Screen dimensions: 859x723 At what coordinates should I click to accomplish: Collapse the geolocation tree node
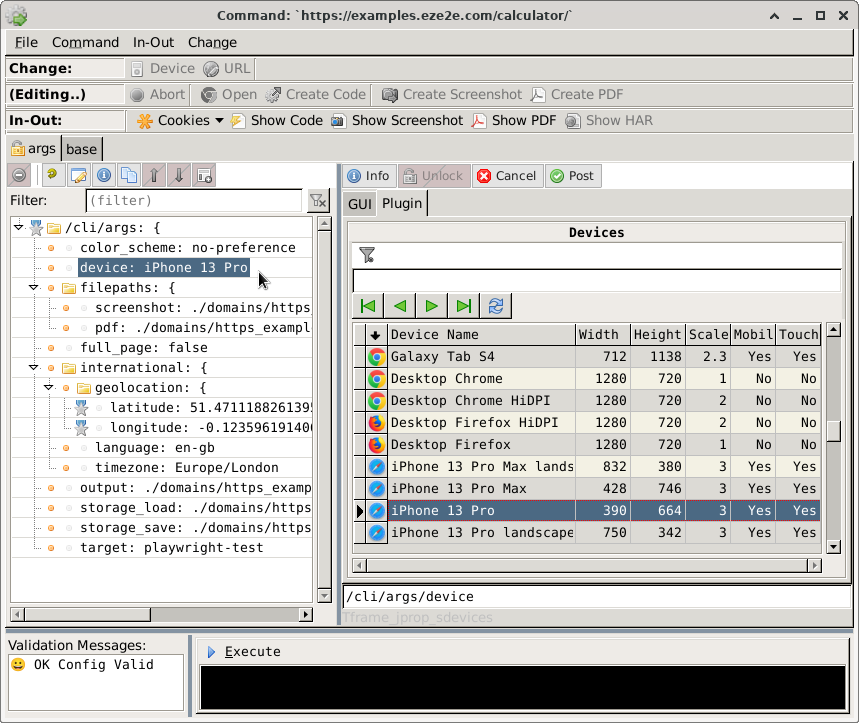49,387
